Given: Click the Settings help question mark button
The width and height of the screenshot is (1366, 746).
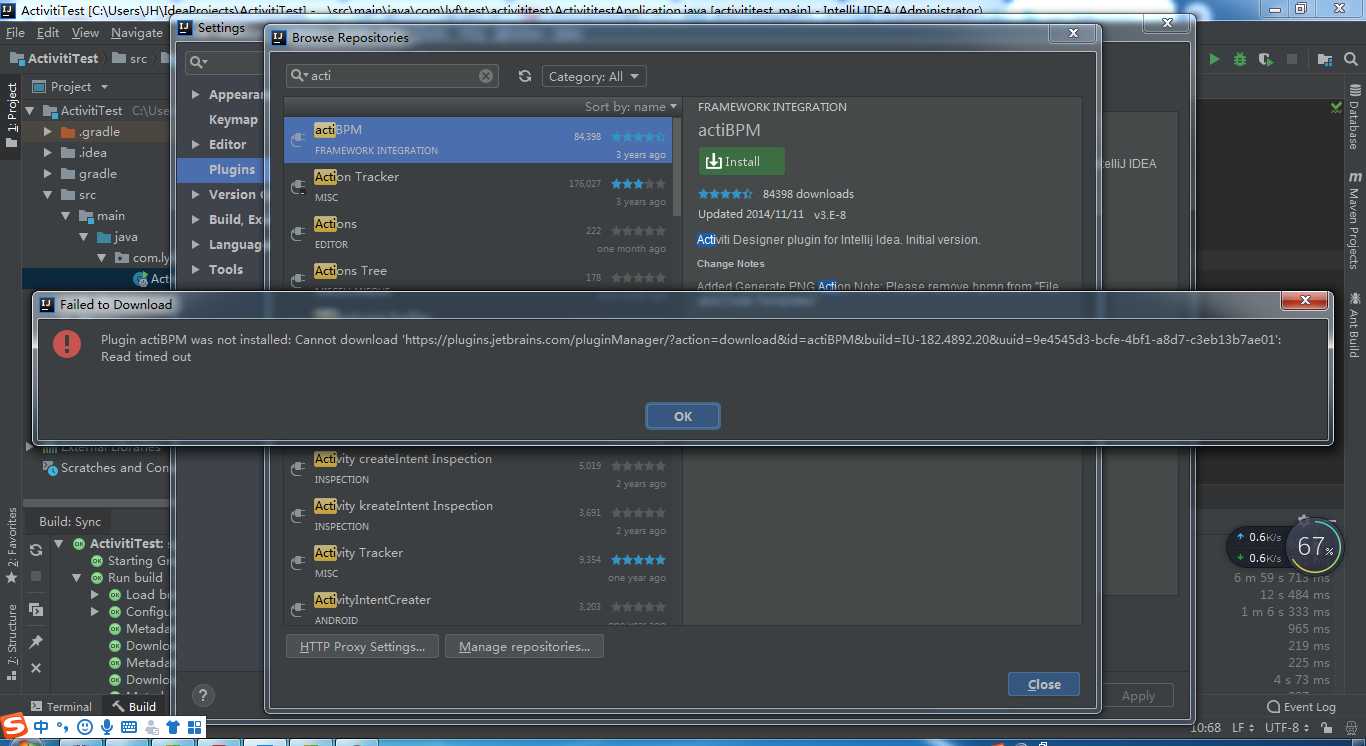Looking at the screenshot, I should pos(203,696).
